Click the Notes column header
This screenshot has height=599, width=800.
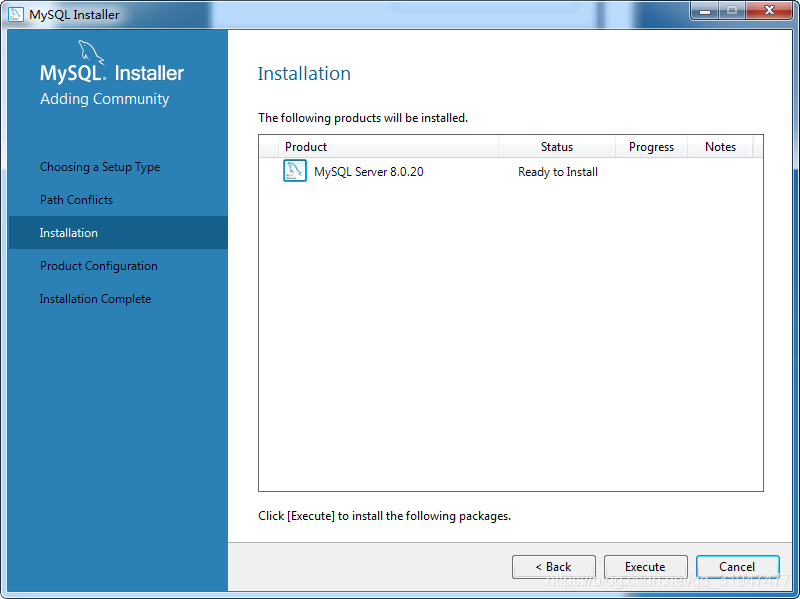click(x=720, y=147)
